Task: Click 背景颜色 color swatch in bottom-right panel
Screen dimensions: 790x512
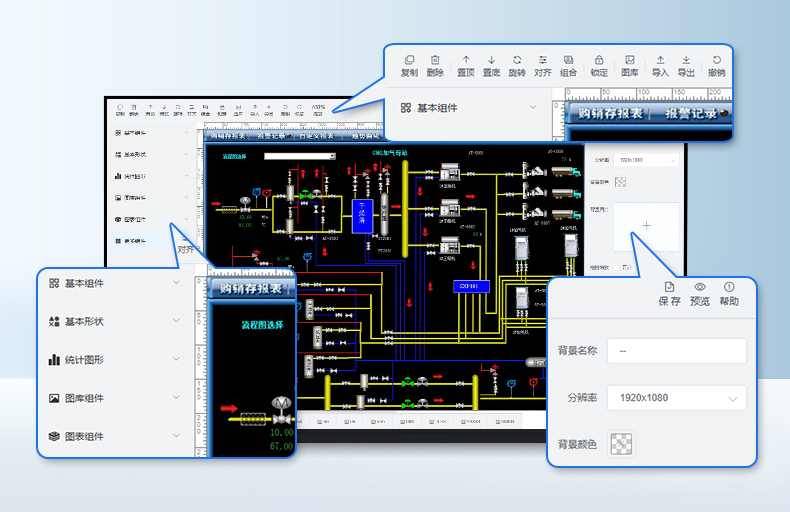Action: tap(621, 443)
